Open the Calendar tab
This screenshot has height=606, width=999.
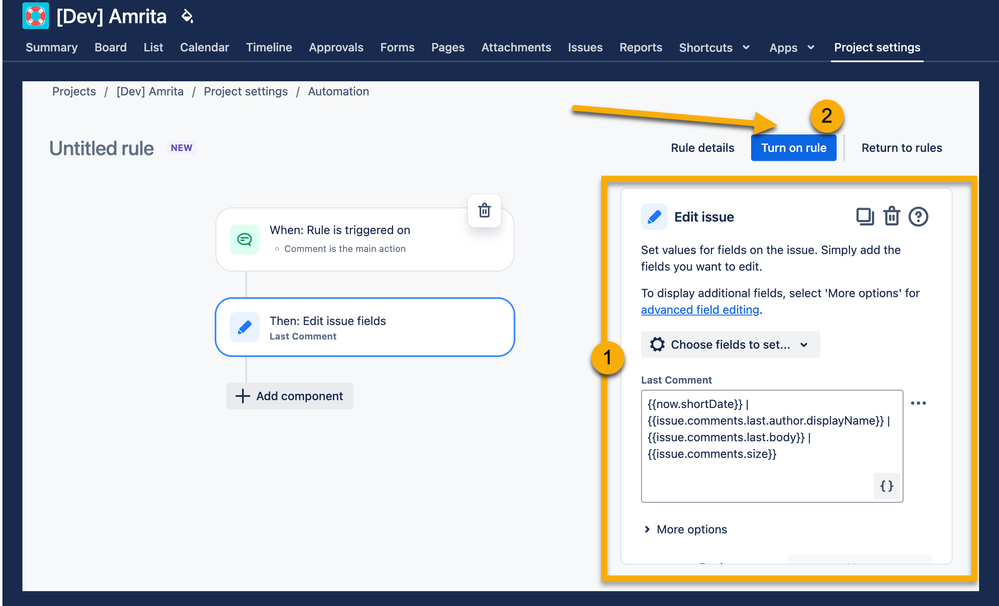[205, 47]
